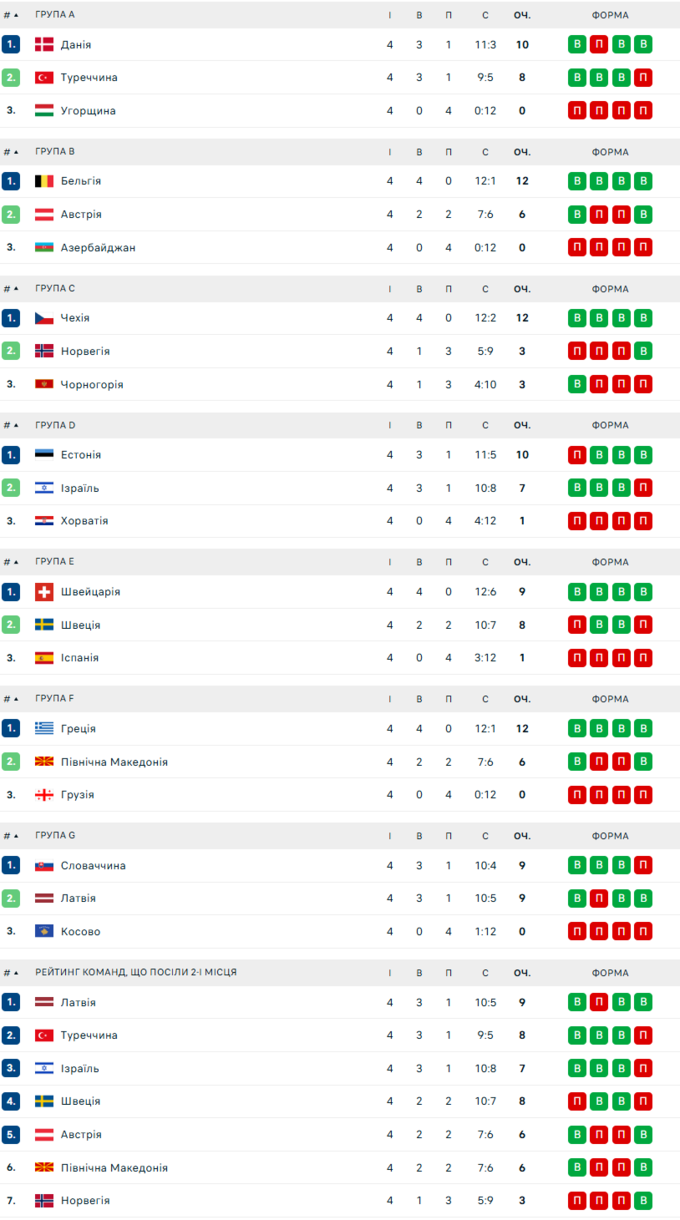Click the rank 5 badge beside Австрія
The height and width of the screenshot is (1220, 680).
pos(11,1135)
